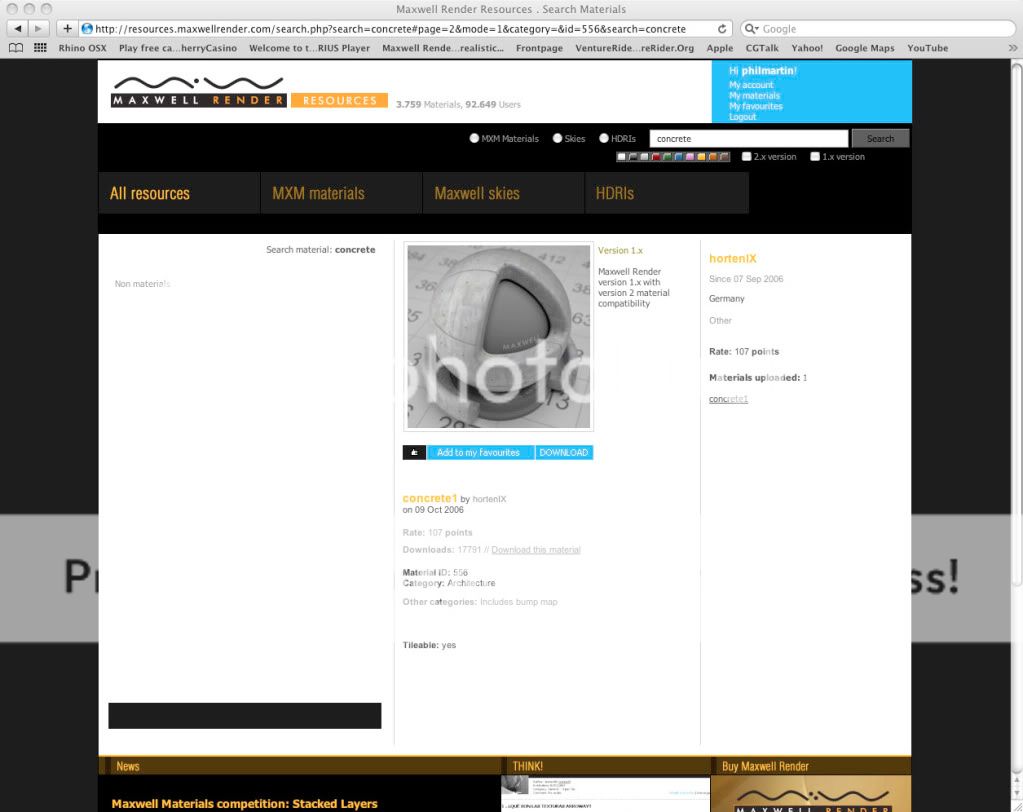
Task: Click the concrete1 material preview thumbnail
Action: 498,337
